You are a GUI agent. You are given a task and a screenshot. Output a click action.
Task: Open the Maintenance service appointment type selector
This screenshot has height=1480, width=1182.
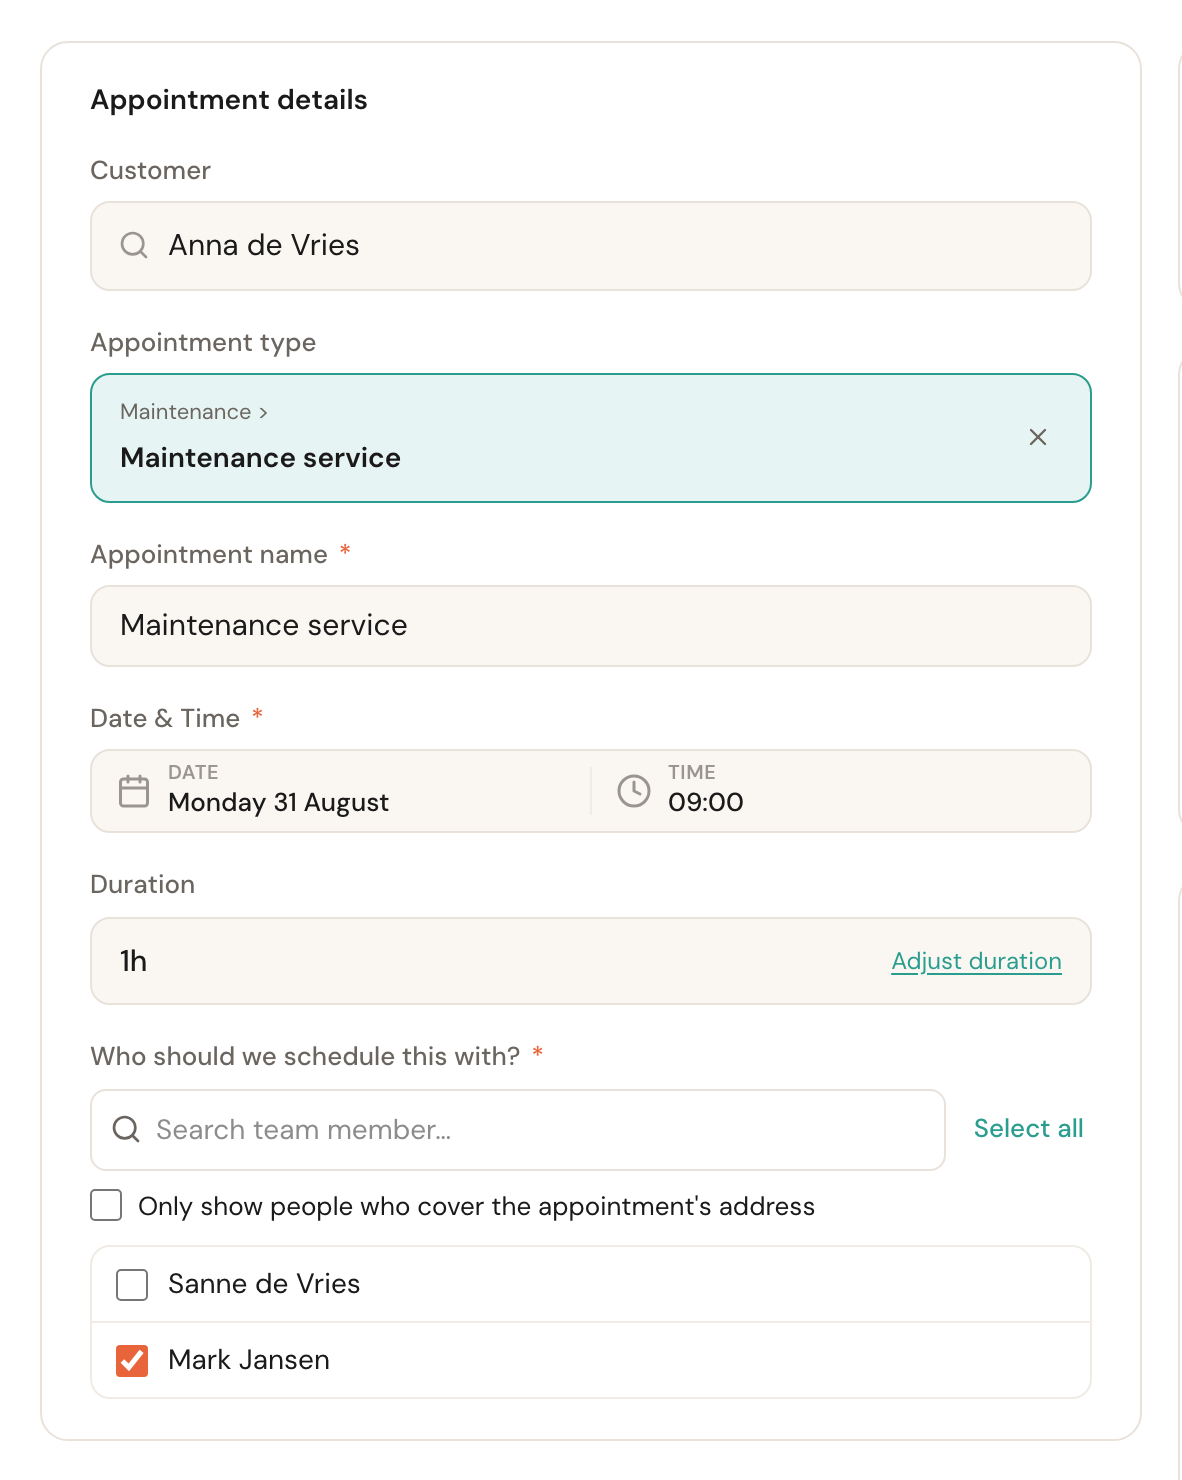click(x=591, y=438)
